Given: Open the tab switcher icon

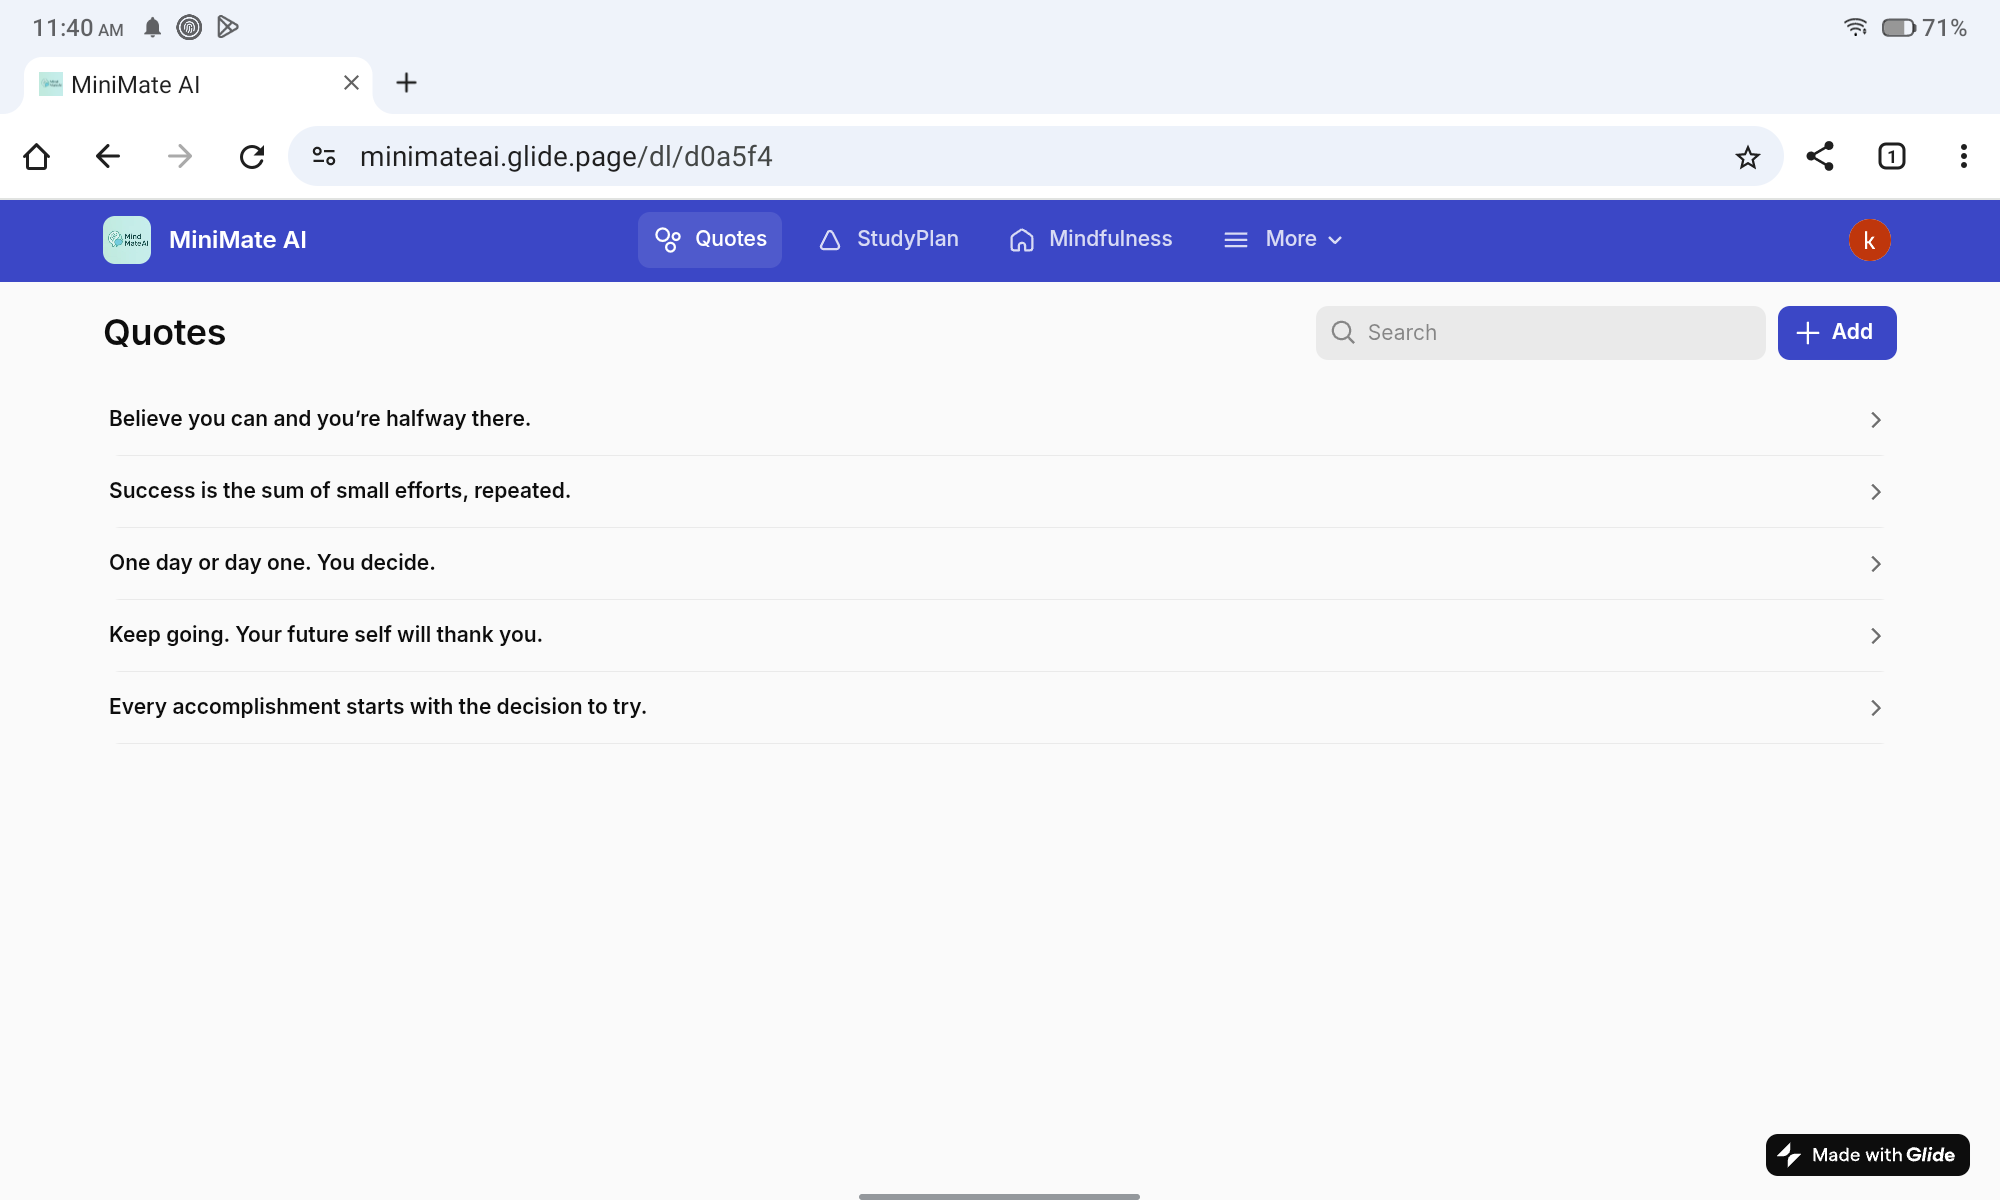Looking at the screenshot, I should [1891, 157].
